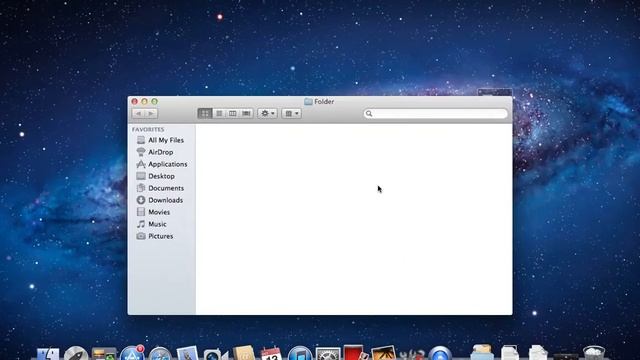The width and height of the screenshot is (640, 360).
Task: Click the folder proxy icon in title bar
Action: coord(308,101)
